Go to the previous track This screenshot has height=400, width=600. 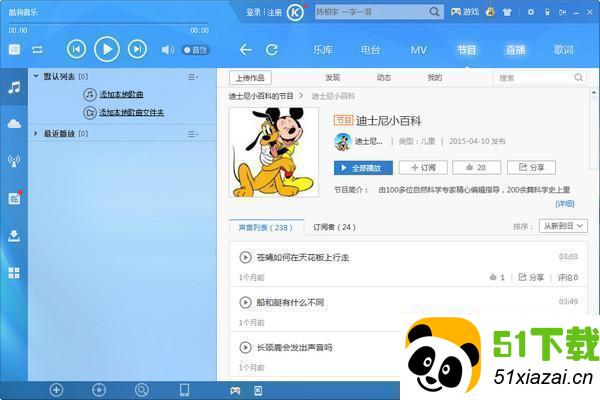76,49
